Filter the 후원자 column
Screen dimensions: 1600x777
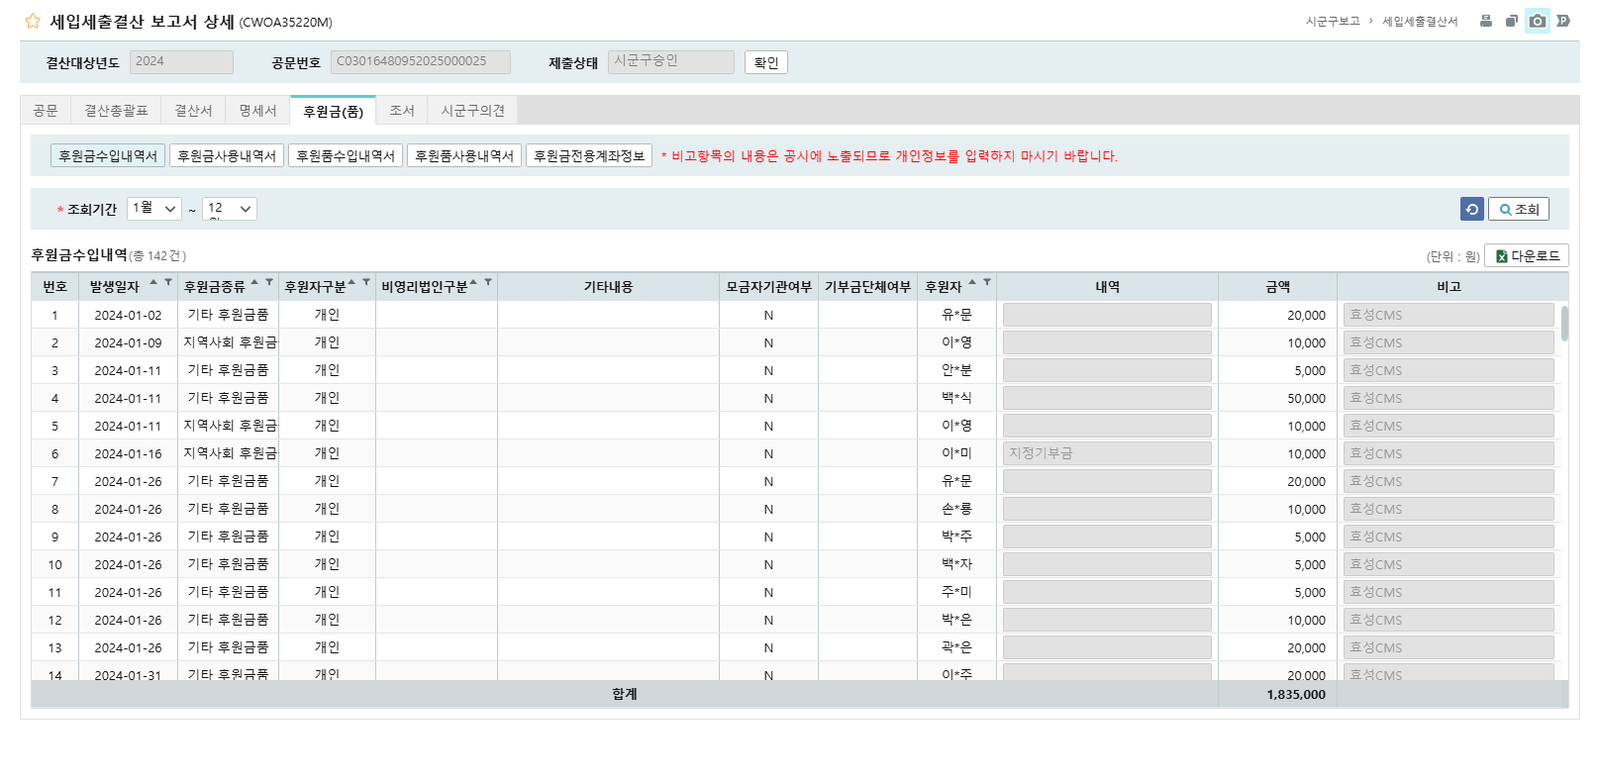click(987, 283)
